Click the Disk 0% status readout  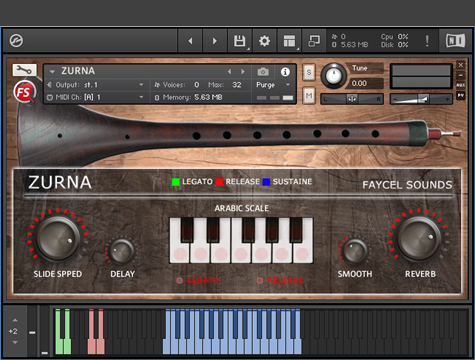pos(395,45)
